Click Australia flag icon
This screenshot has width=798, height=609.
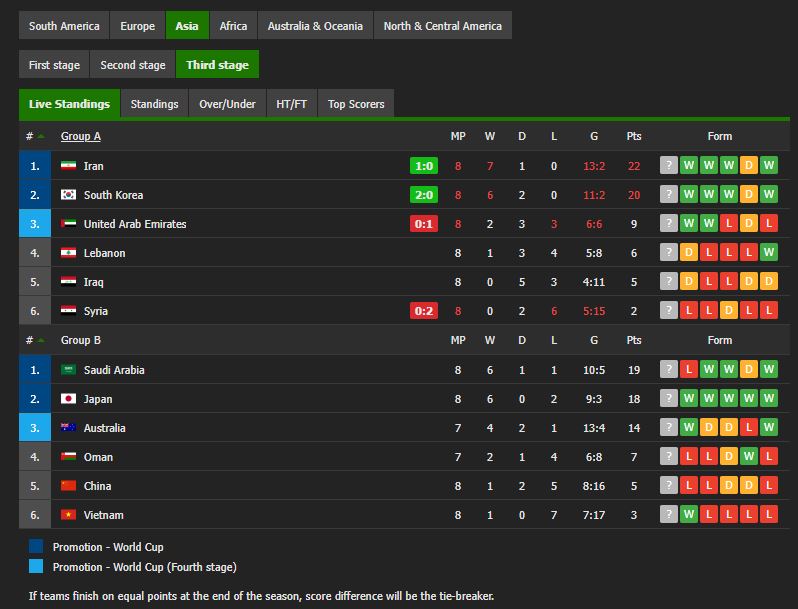pyautogui.click(x=68, y=427)
